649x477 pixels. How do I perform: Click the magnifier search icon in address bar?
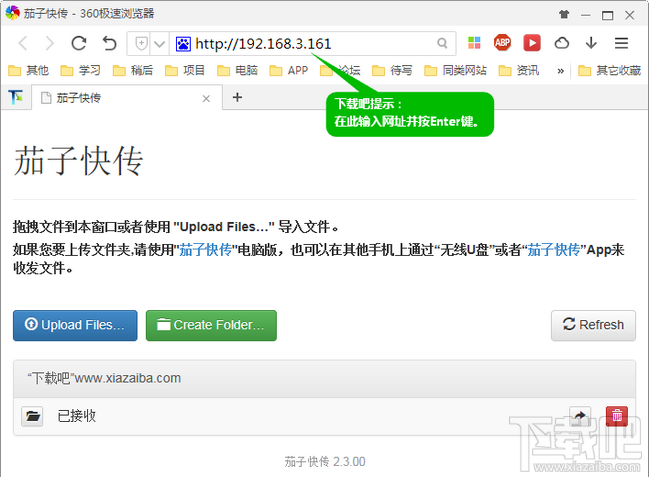(x=442, y=43)
